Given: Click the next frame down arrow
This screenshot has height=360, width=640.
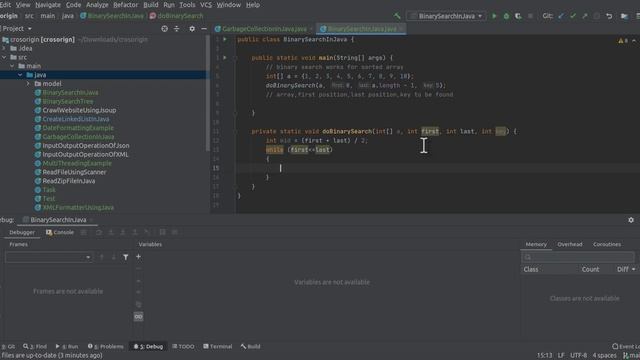Looking at the screenshot, I should [x=113, y=257].
